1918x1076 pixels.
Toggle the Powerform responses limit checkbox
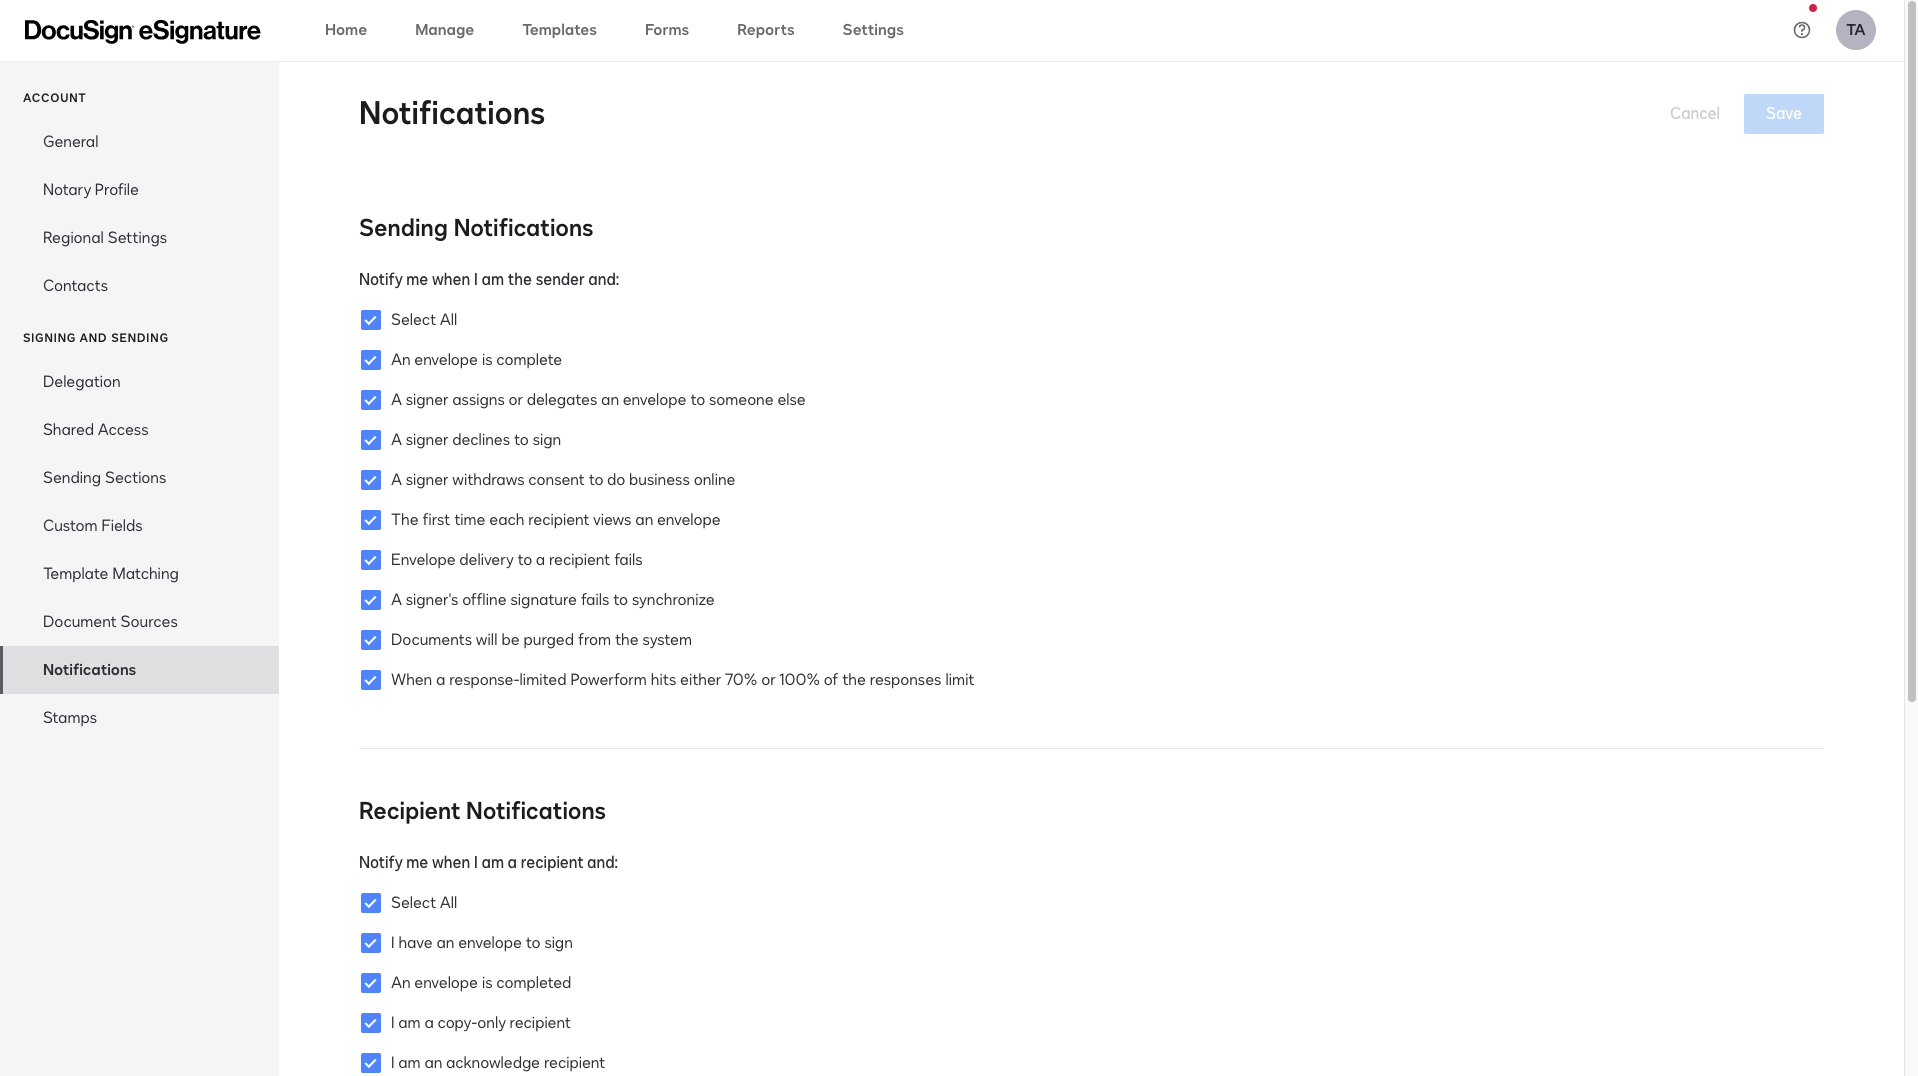[371, 680]
